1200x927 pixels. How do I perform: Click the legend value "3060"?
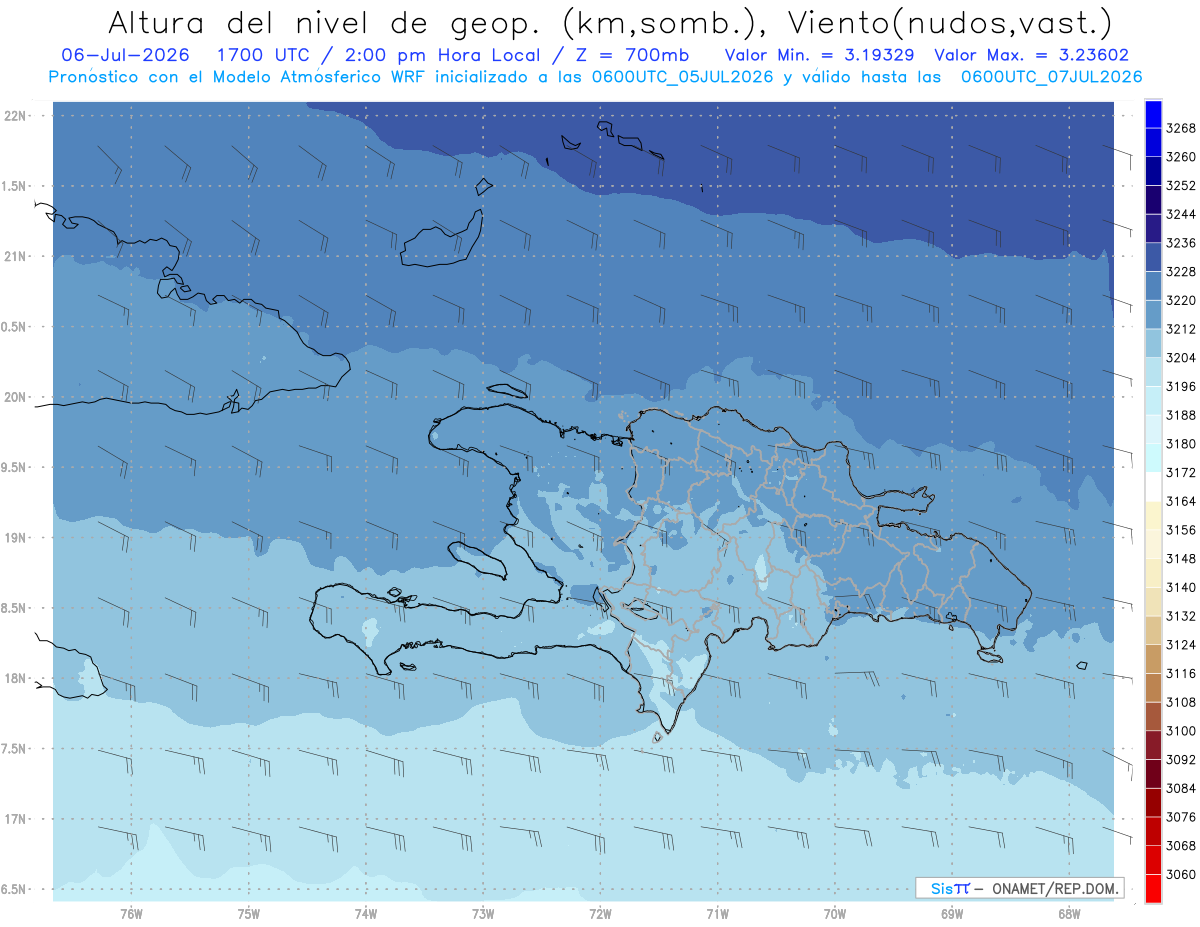[1181, 874]
